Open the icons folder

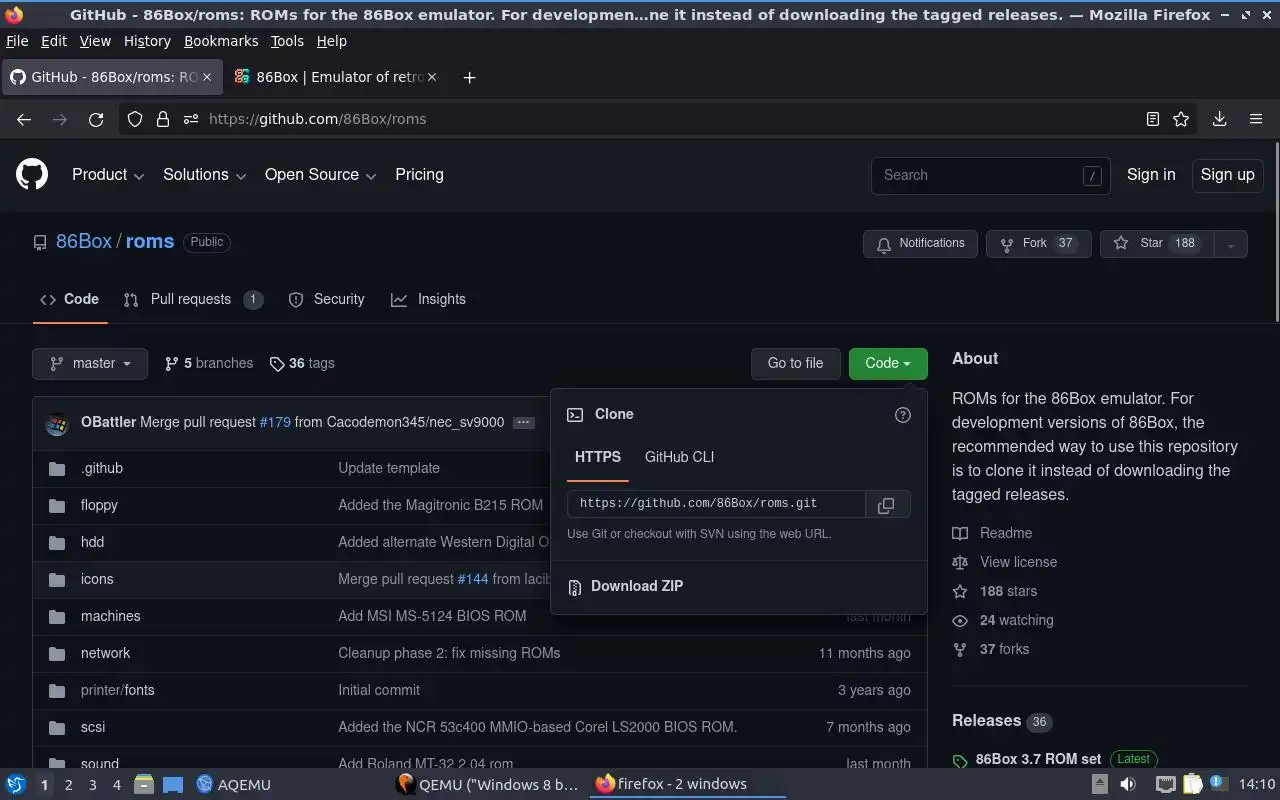[97, 579]
